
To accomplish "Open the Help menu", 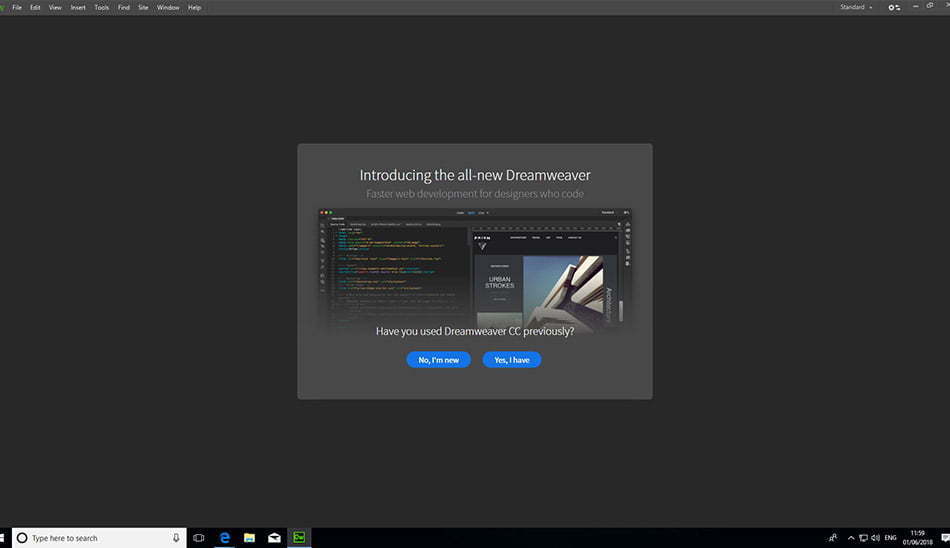I will 194,7.
